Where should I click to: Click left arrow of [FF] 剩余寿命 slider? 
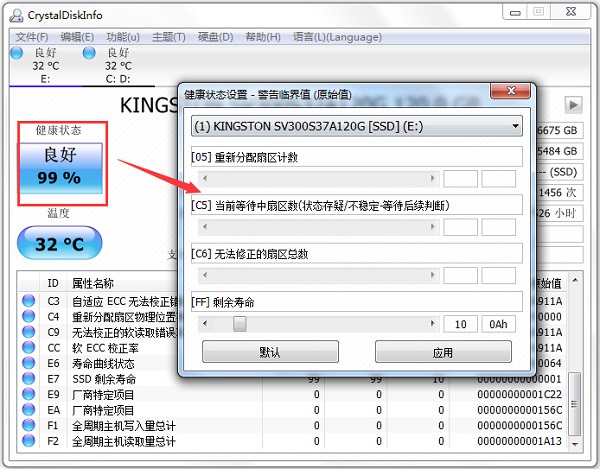(x=205, y=324)
